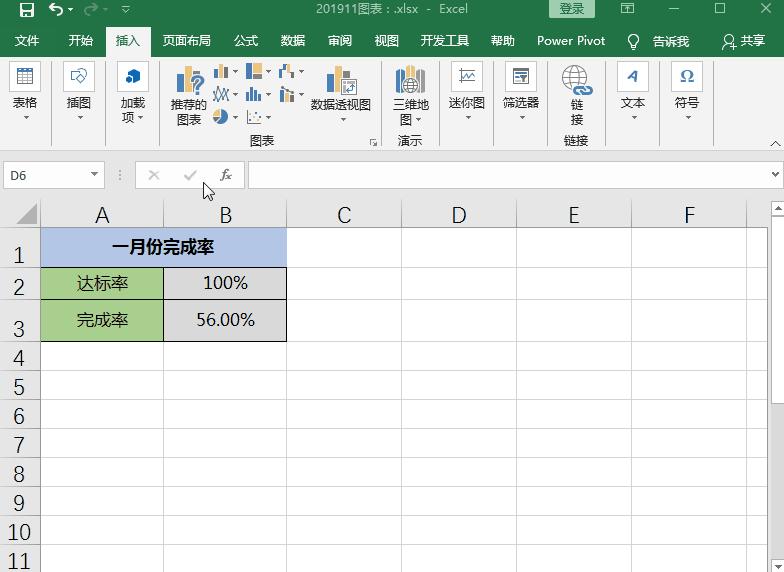Click the 告诉我 lightbulb search
This screenshot has width=784, height=572.
658,41
